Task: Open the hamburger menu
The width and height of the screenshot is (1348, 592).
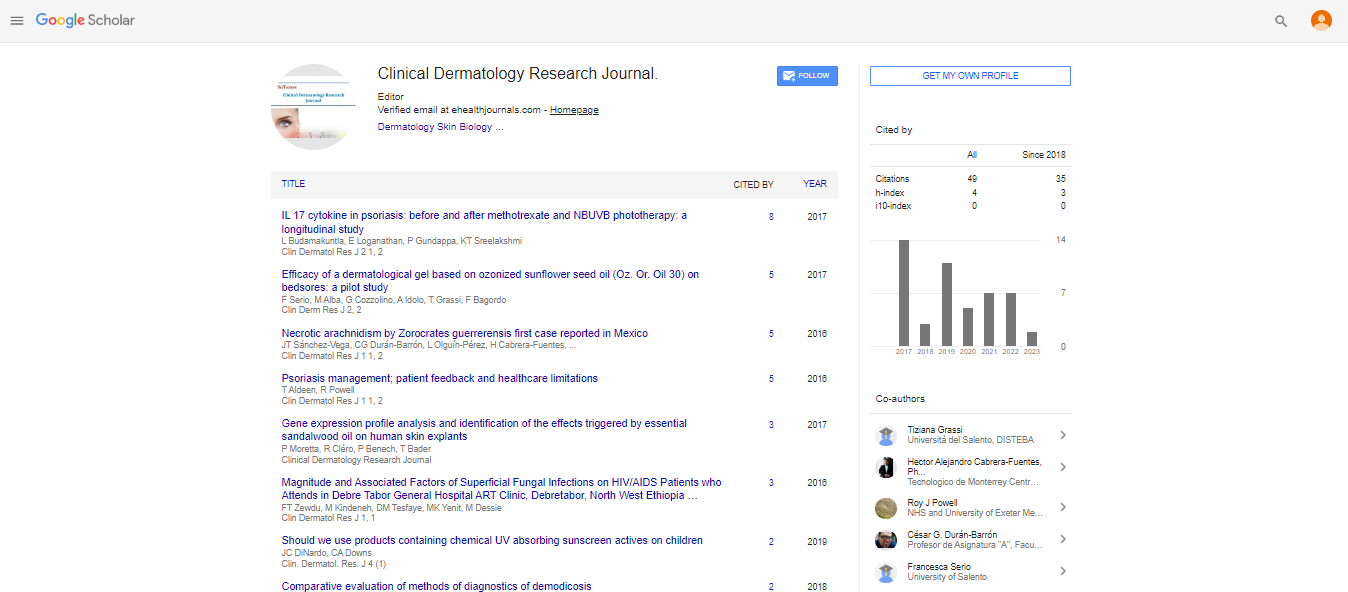Action: point(16,21)
